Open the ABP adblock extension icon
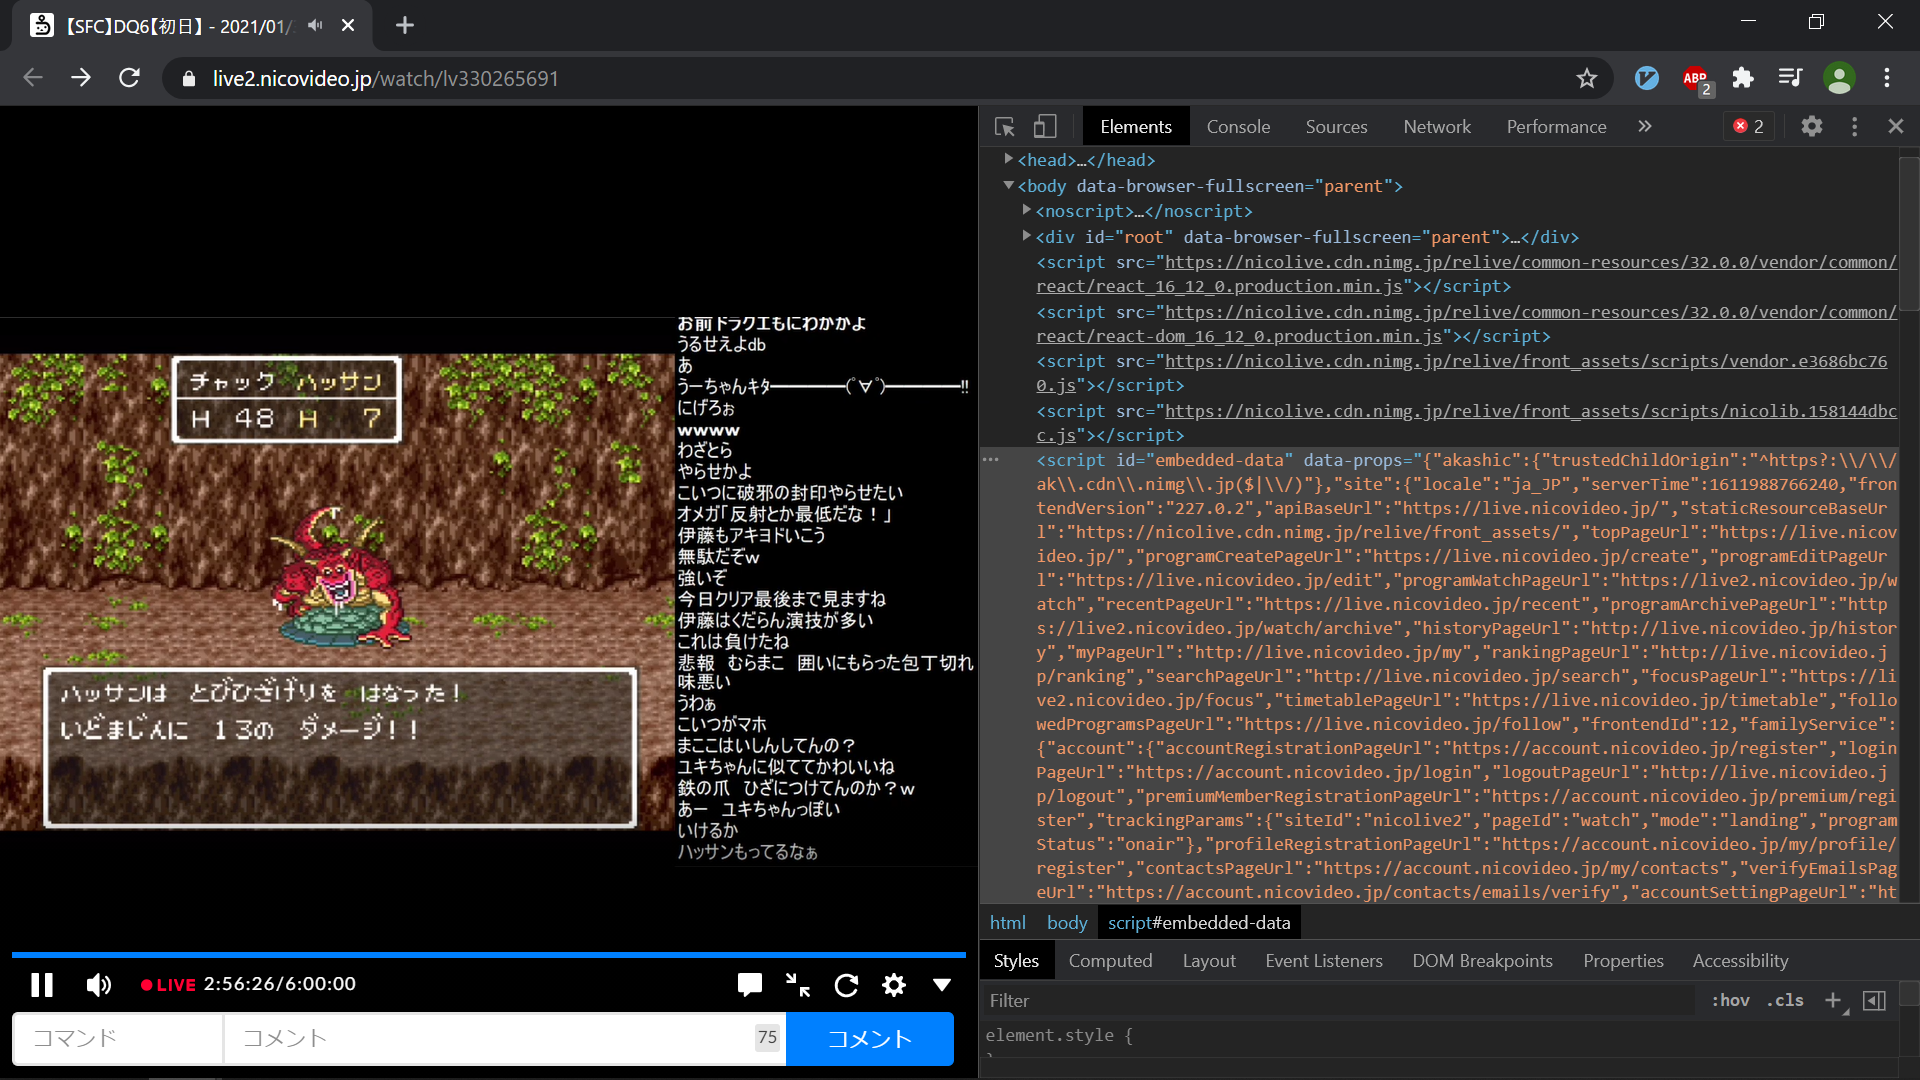 pyautogui.click(x=1696, y=78)
